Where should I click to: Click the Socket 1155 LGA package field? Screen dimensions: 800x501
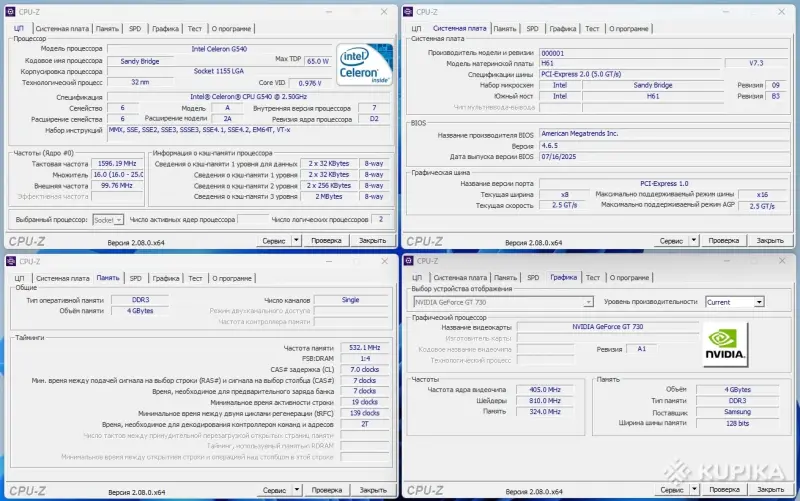click(x=219, y=71)
